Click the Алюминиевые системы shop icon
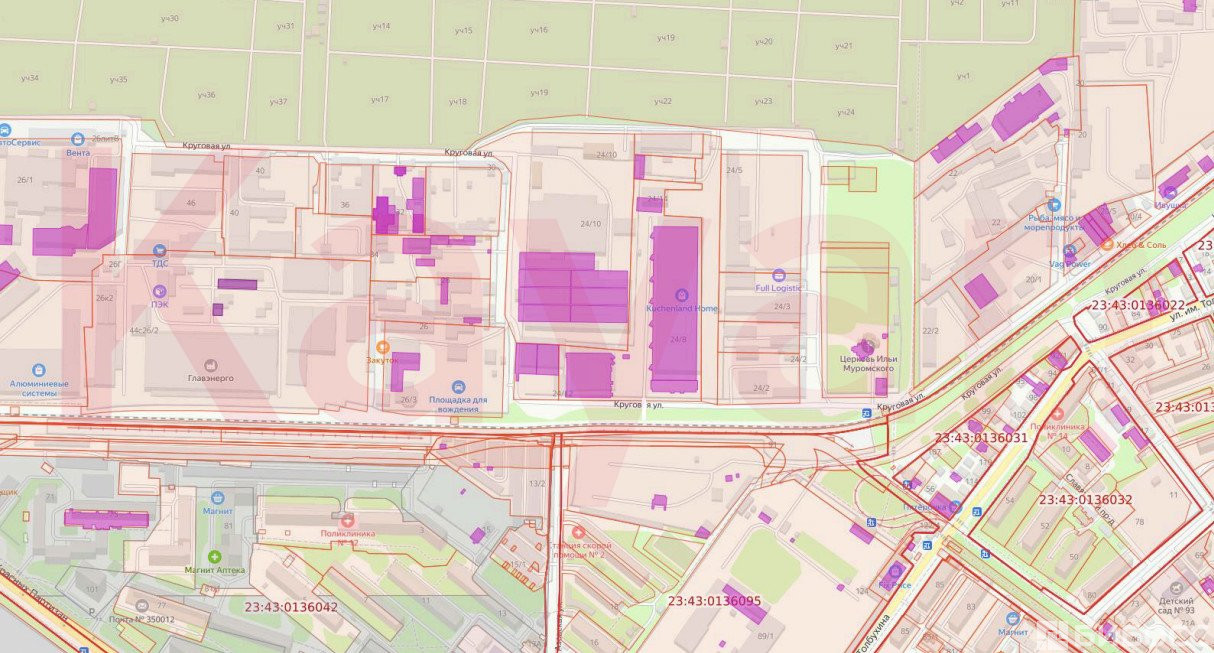 click(38, 370)
